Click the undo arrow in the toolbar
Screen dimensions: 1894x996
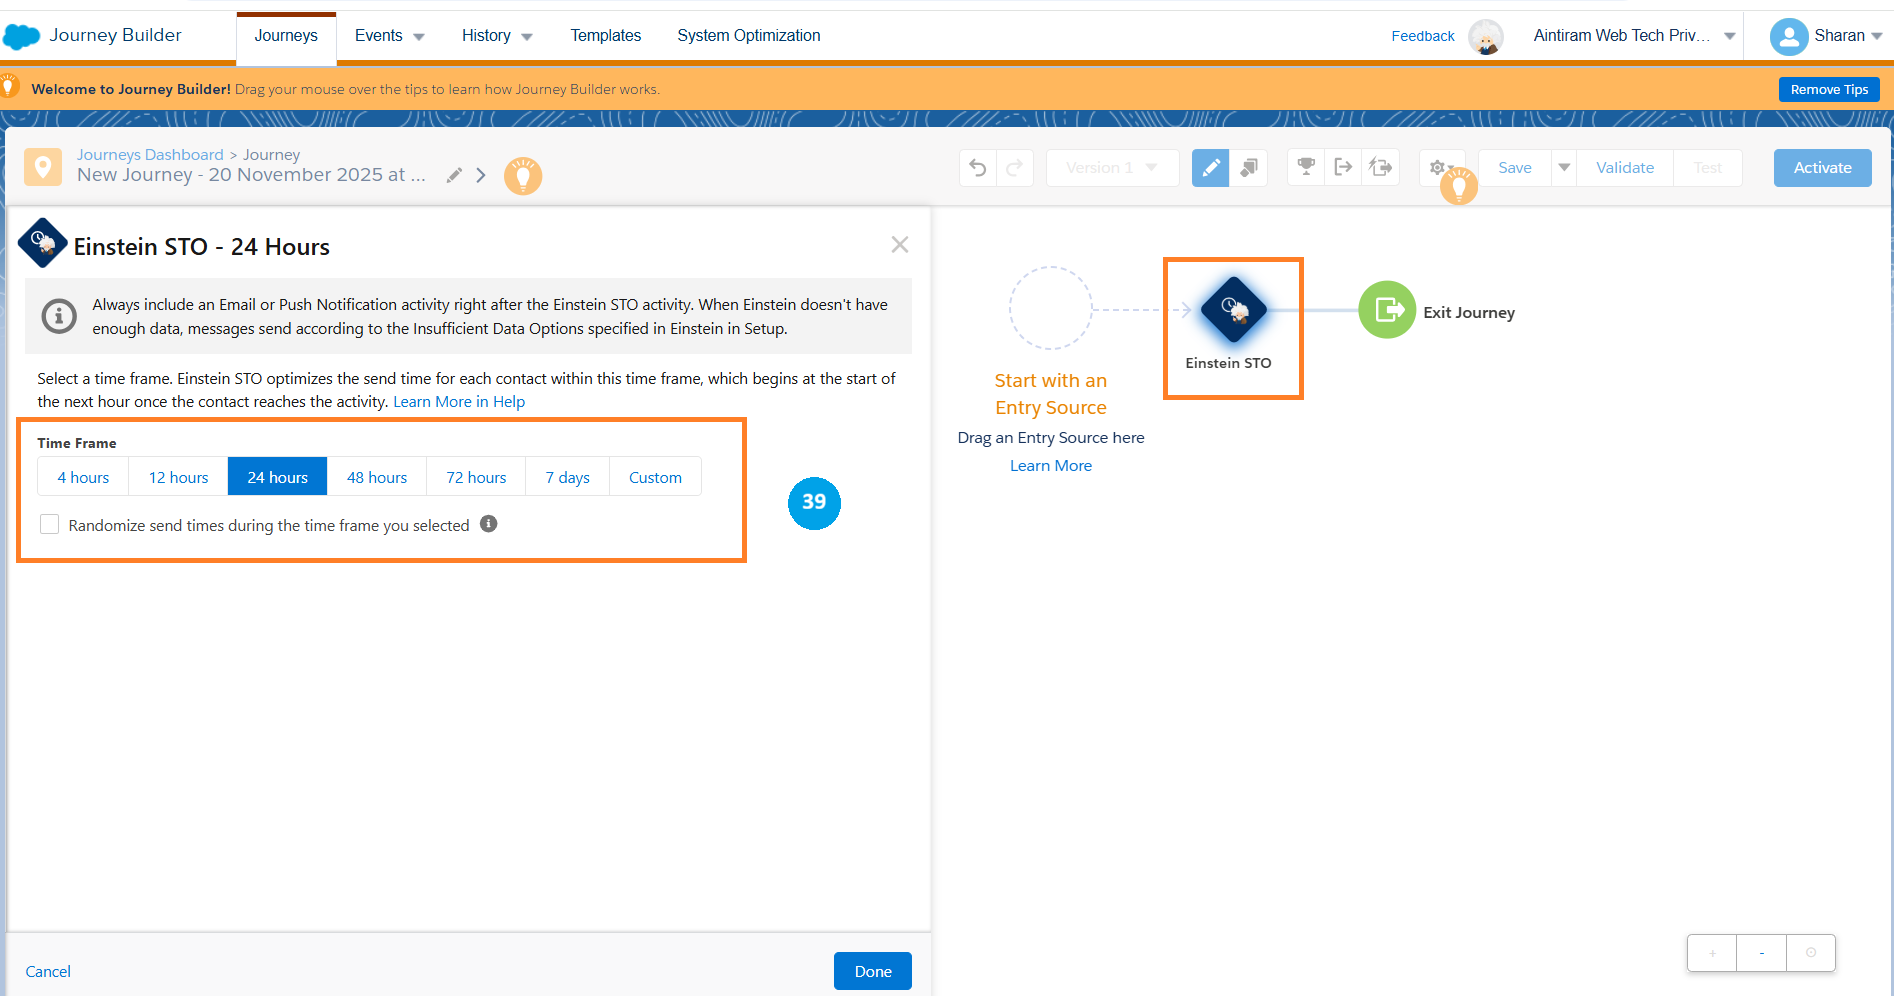coord(978,168)
